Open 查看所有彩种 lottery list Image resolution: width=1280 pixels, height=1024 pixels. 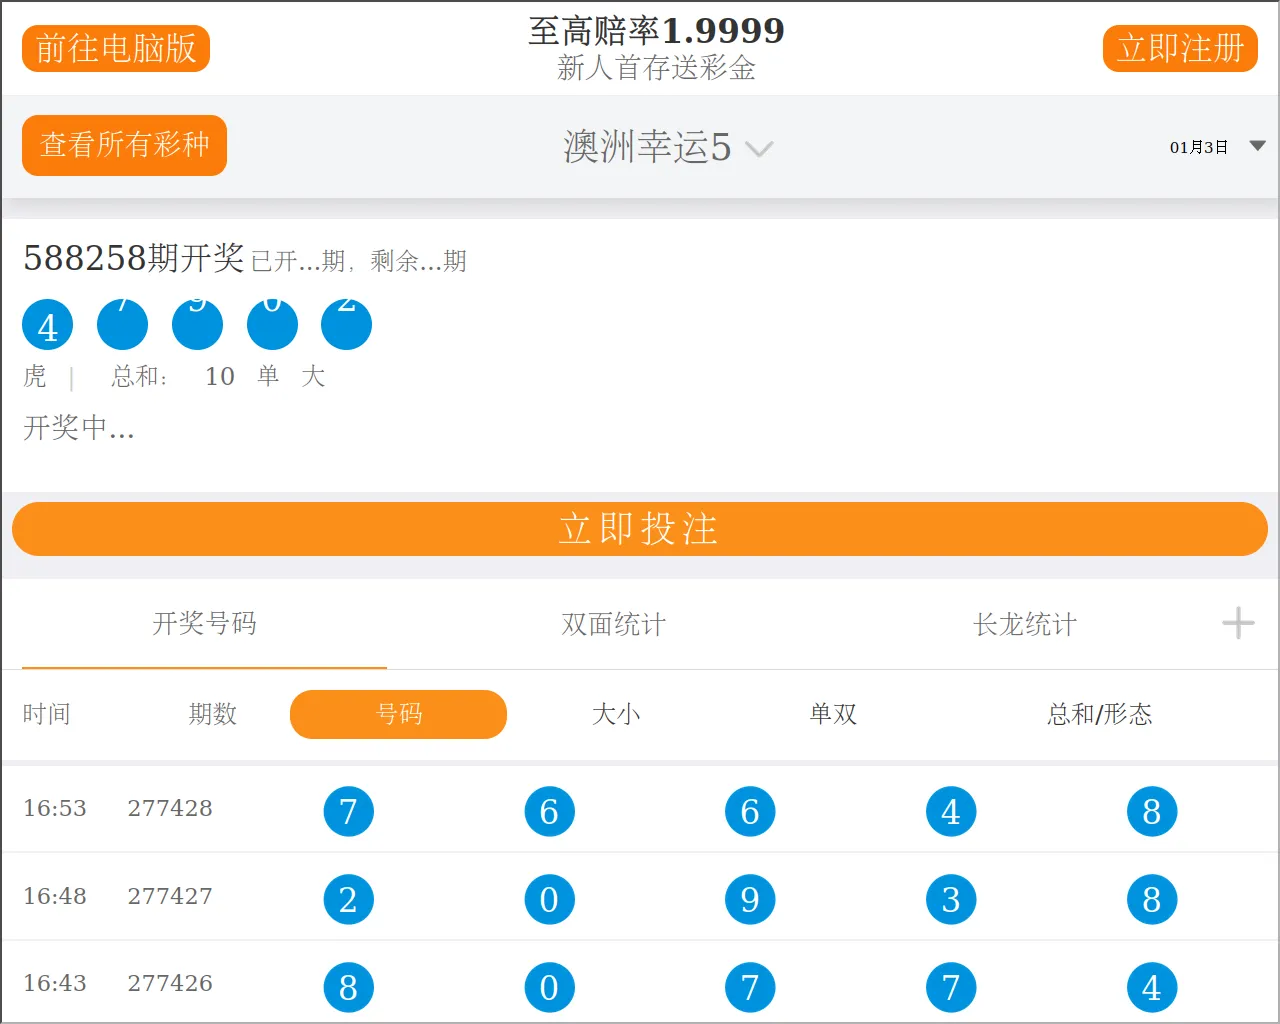coord(125,145)
